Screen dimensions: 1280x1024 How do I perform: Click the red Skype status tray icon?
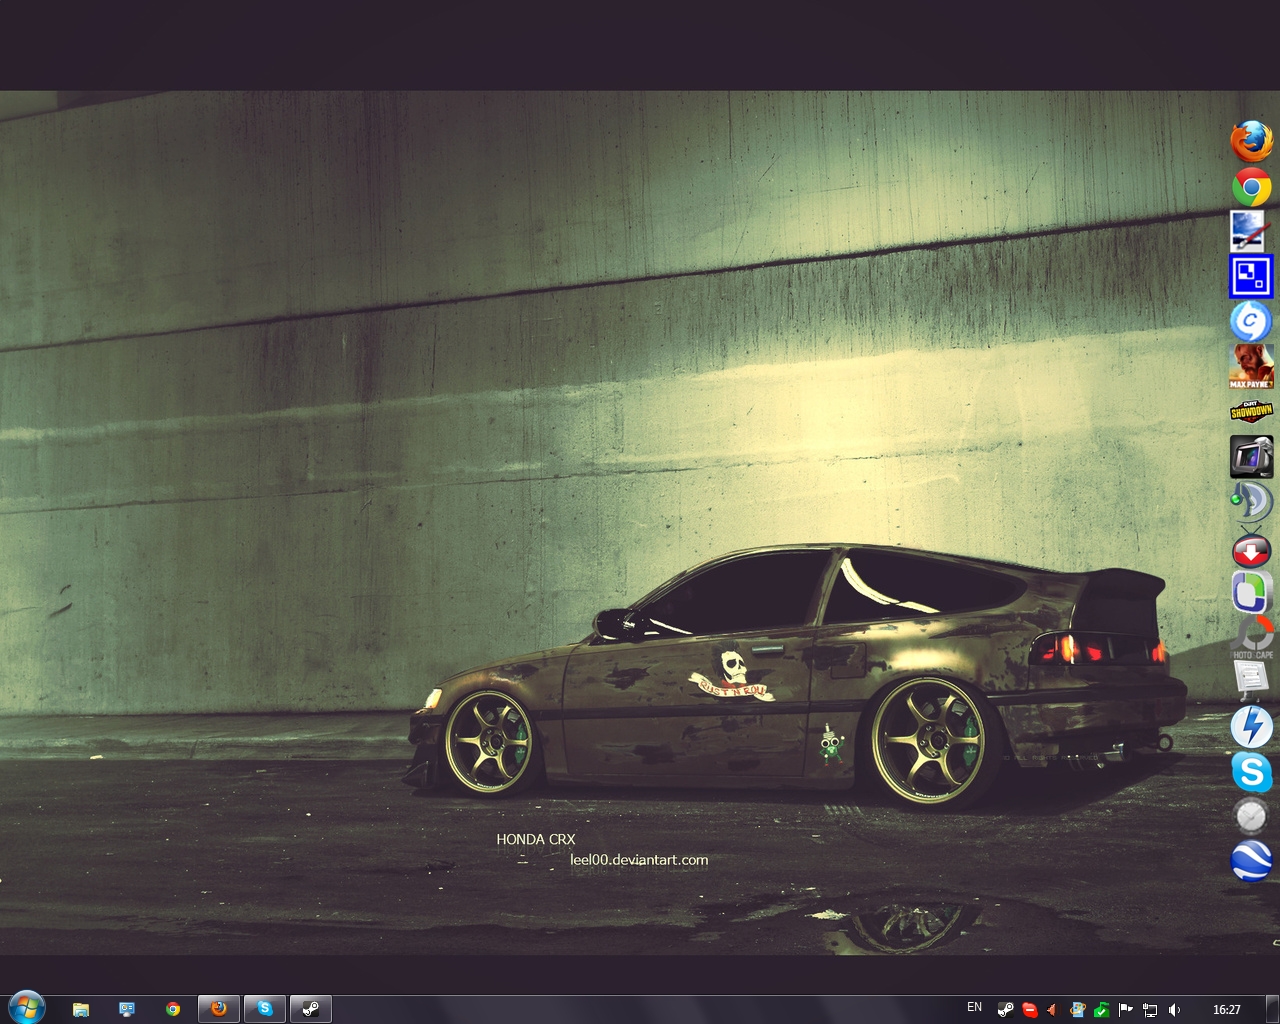click(1030, 1010)
